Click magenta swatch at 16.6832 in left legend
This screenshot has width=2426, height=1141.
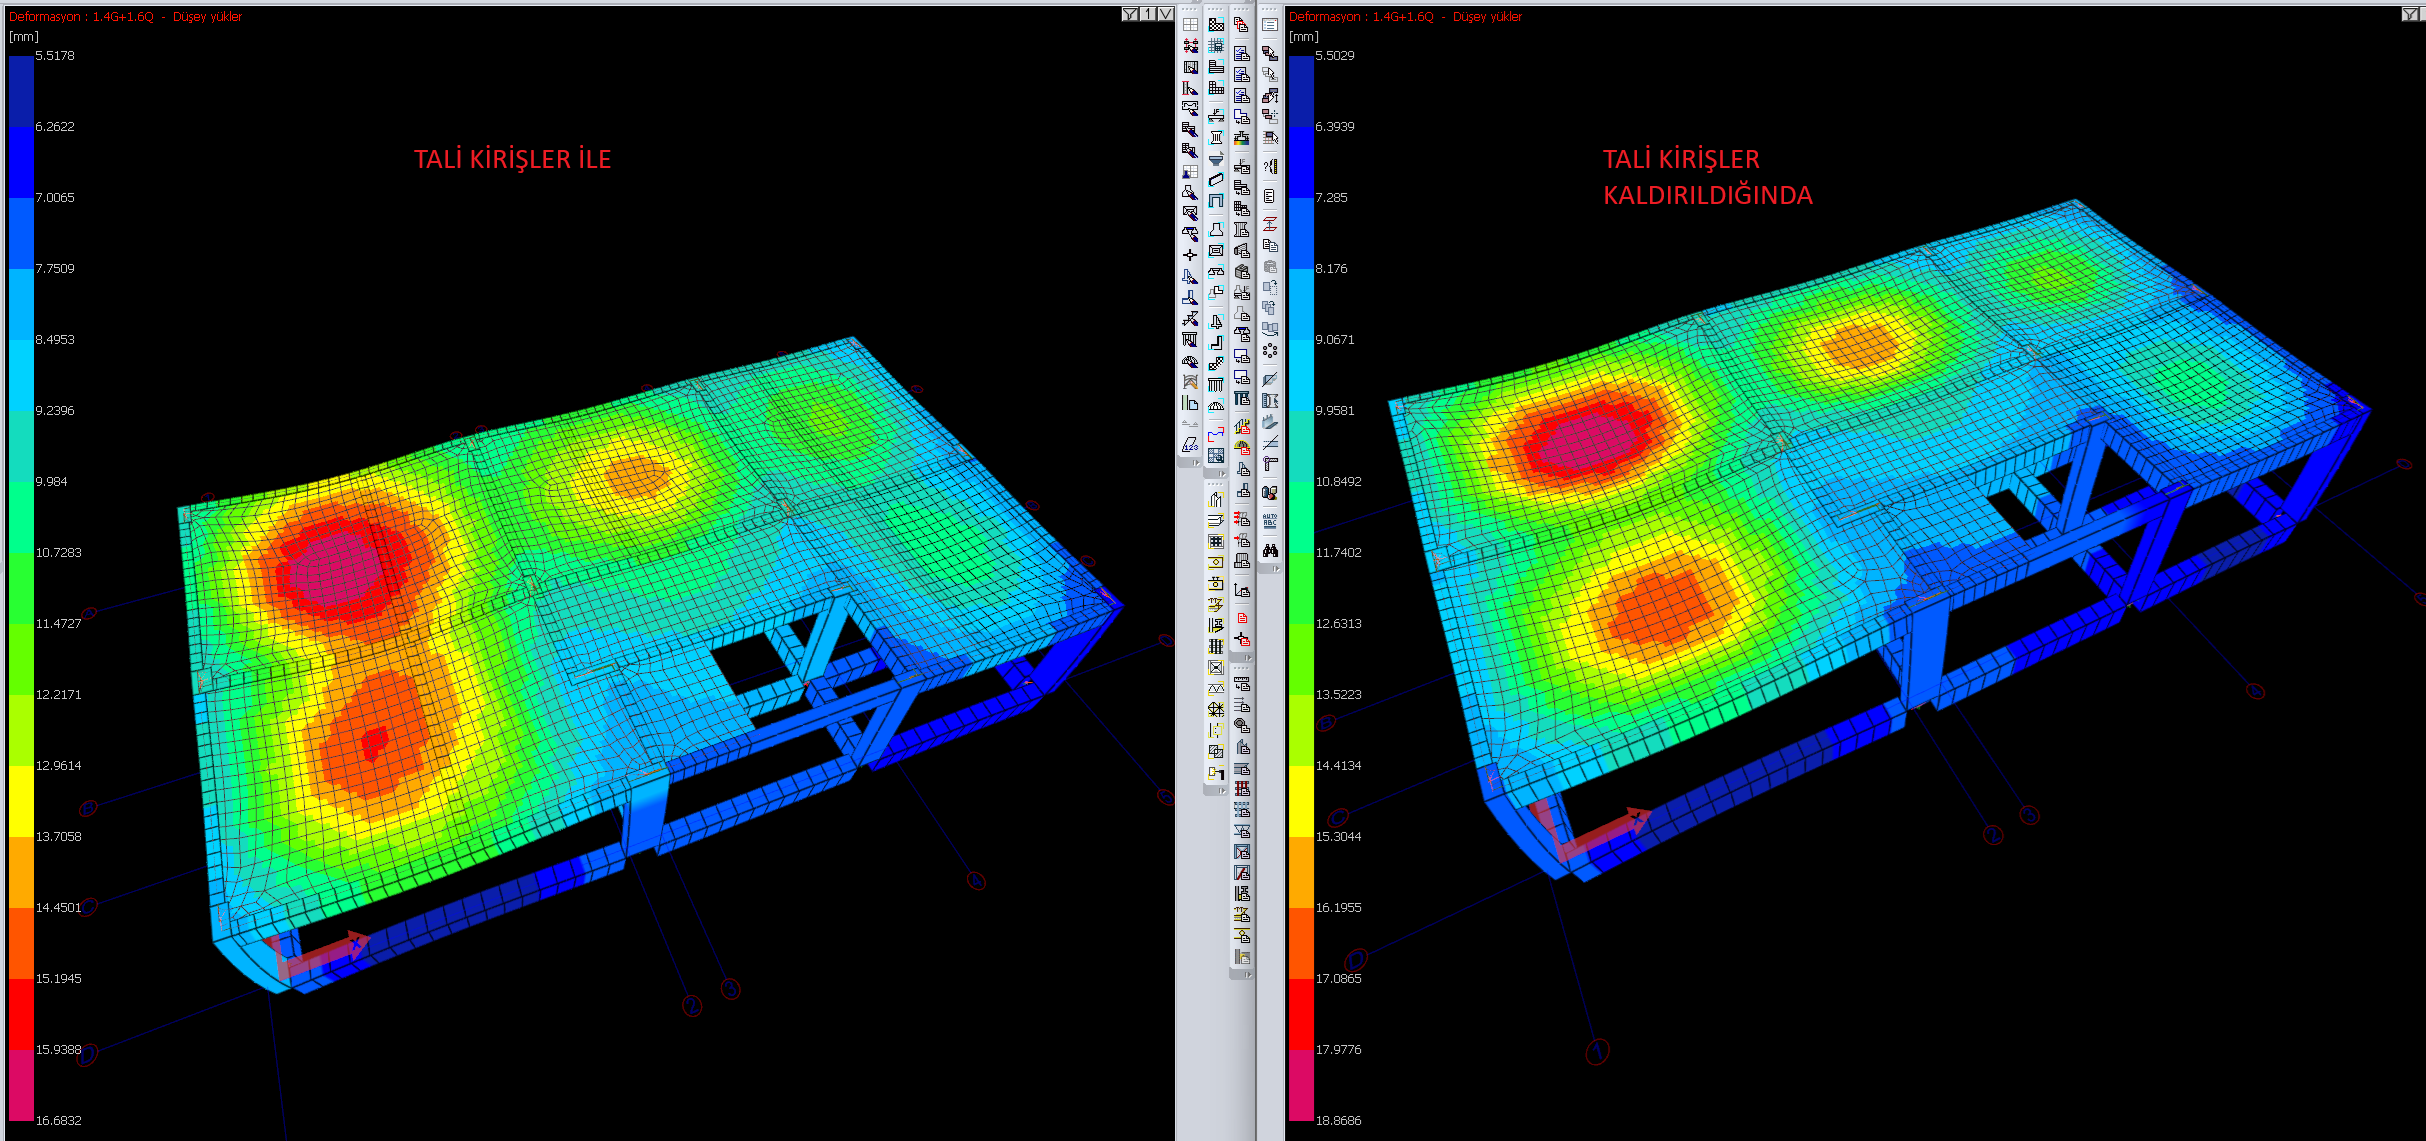click(x=21, y=1085)
